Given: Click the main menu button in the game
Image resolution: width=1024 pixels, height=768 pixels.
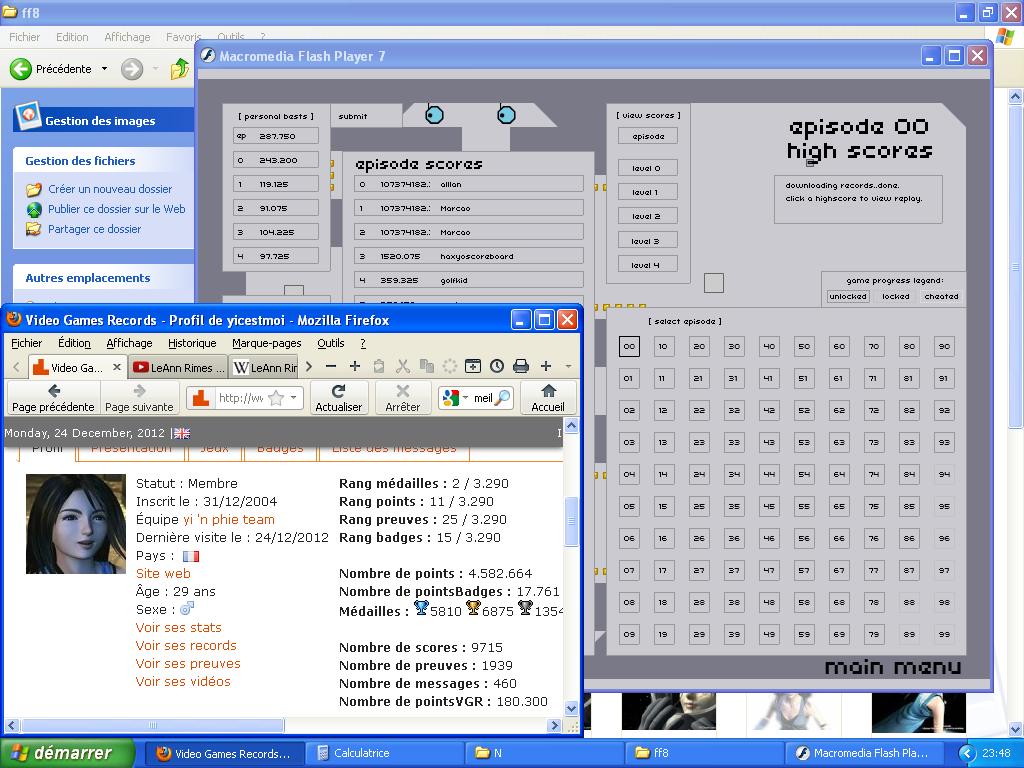Looking at the screenshot, I should click(x=892, y=667).
